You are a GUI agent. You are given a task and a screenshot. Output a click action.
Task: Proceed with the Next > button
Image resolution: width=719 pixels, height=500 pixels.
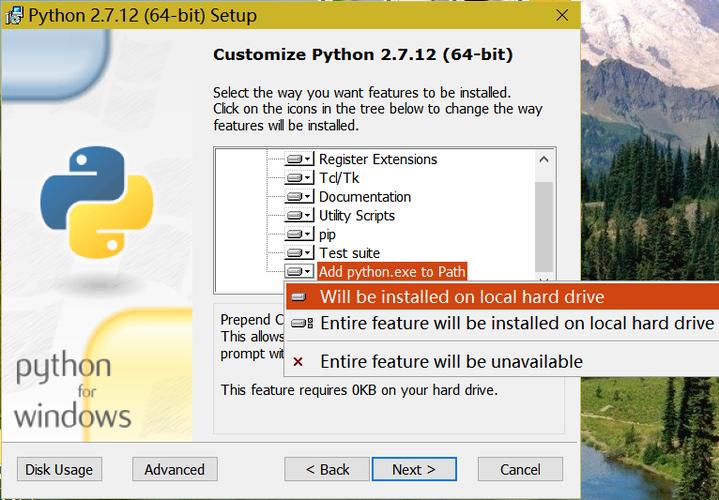[x=414, y=469]
